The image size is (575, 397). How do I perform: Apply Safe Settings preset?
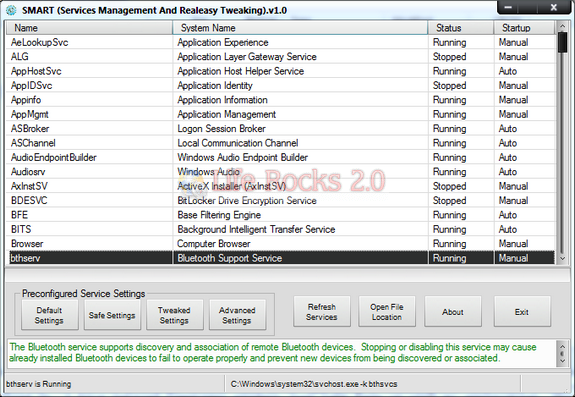112,315
